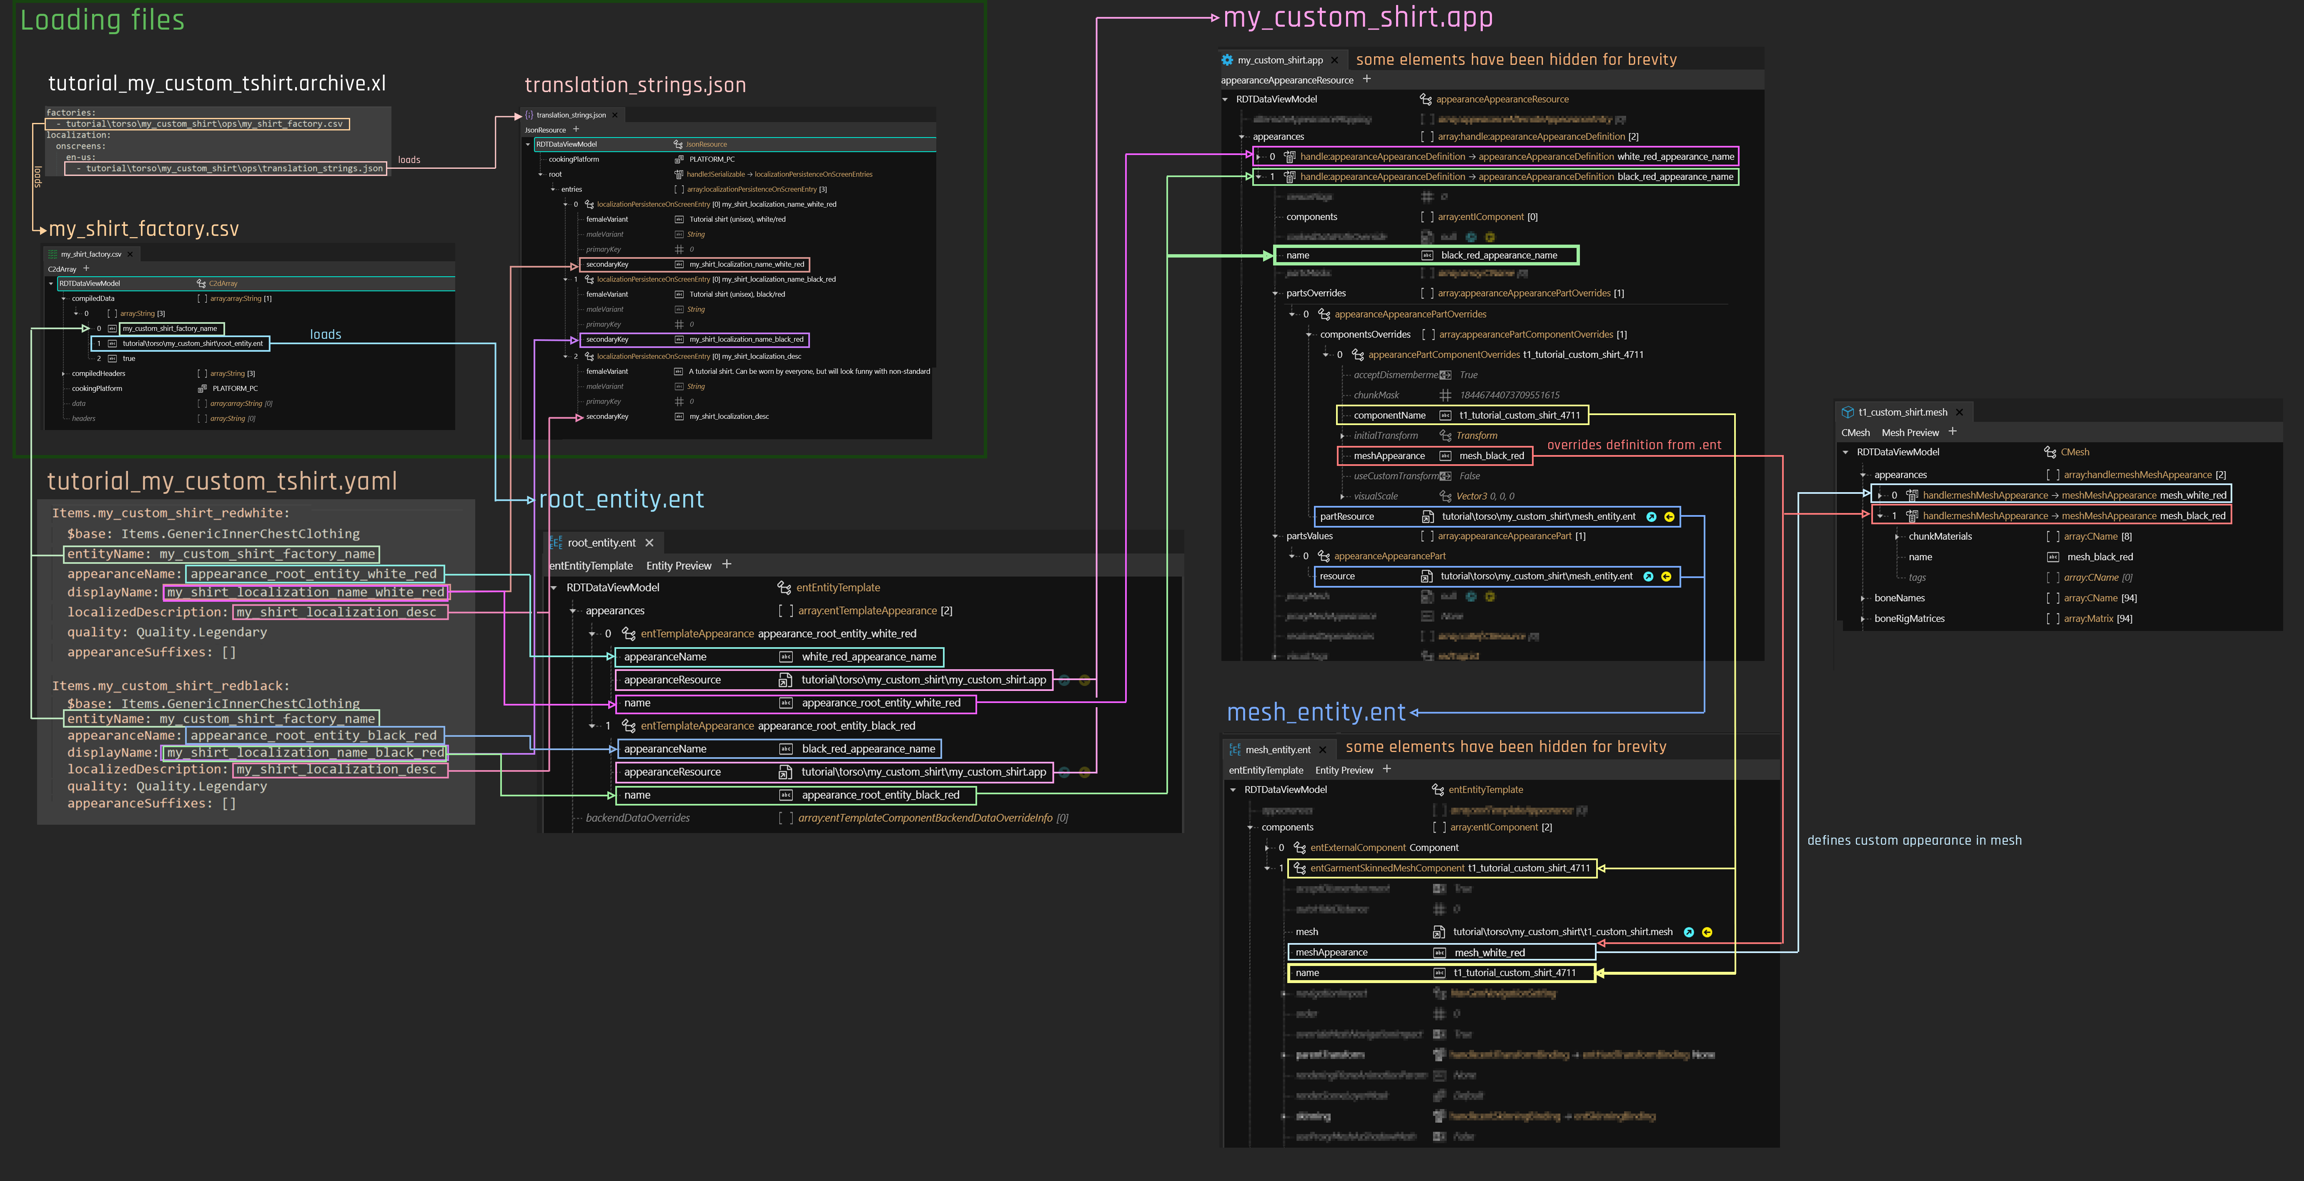Click file icon on mesh_entity.ent mesh row
Image resolution: width=2304 pixels, height=1181 pixels.
pos(1438,932)
